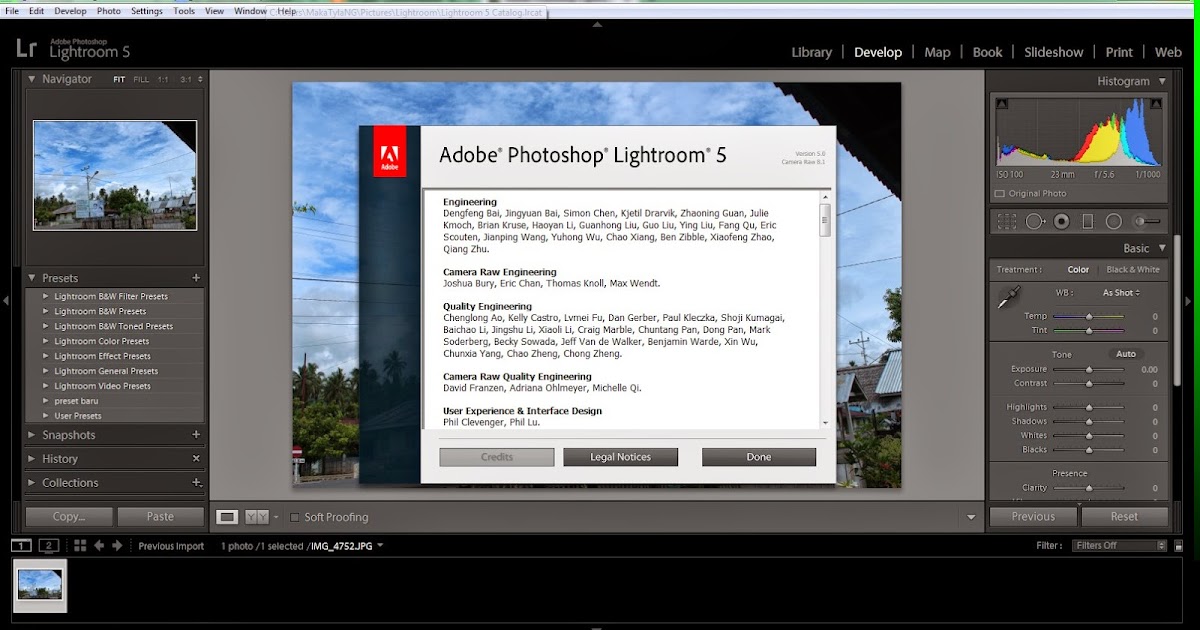Set Navigator zoom to FIT
Screen dimensions: 1200x630
click(119, 79)
